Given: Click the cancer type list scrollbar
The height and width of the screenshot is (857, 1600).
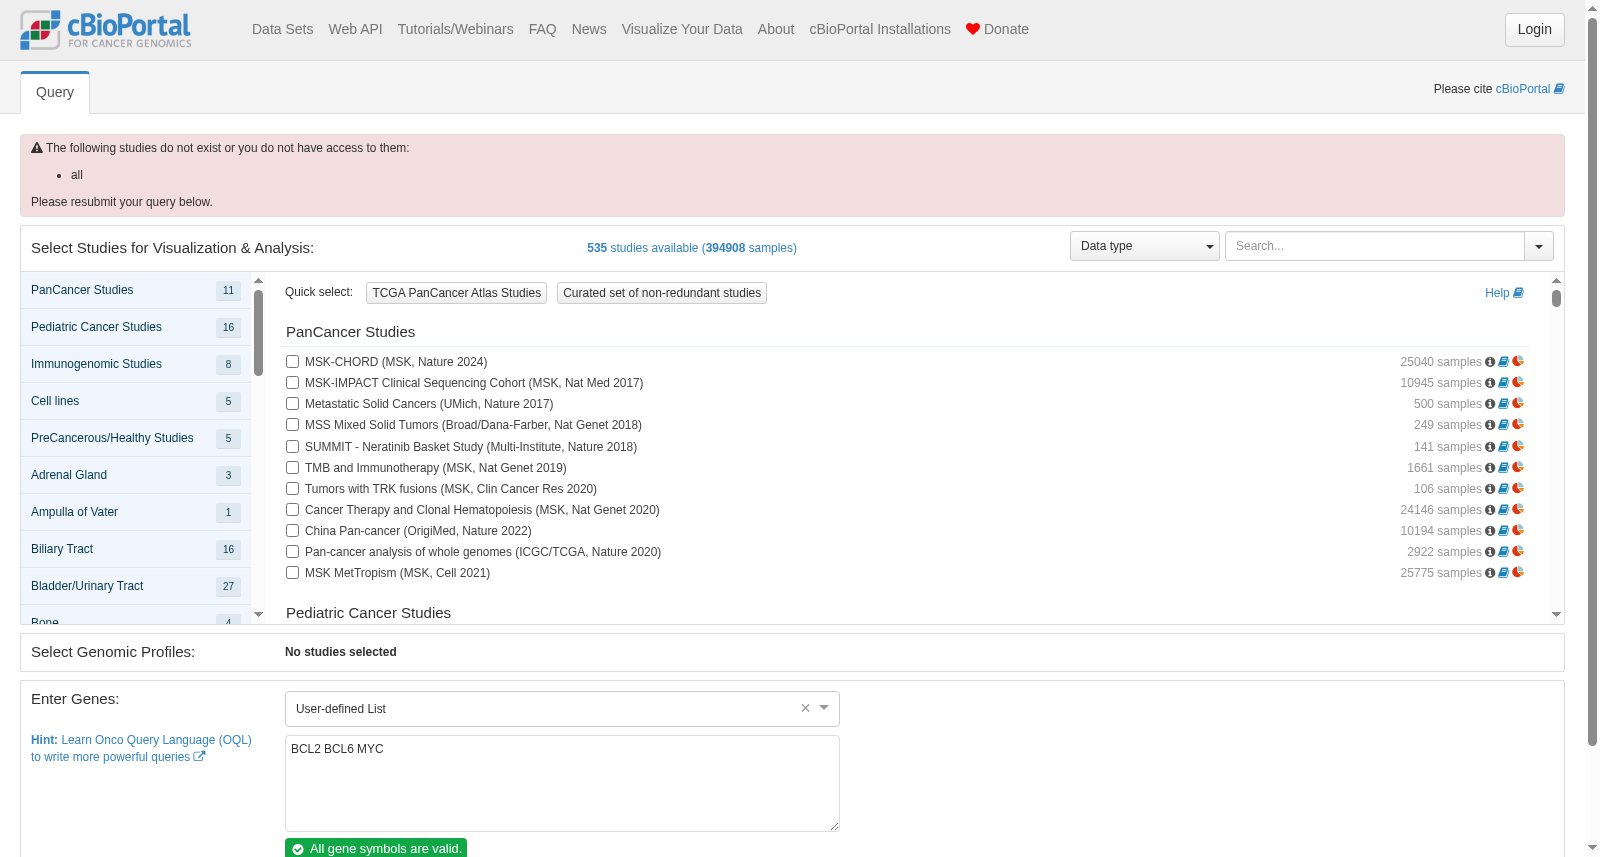Looking at the screenshot, I should point(258,333).
